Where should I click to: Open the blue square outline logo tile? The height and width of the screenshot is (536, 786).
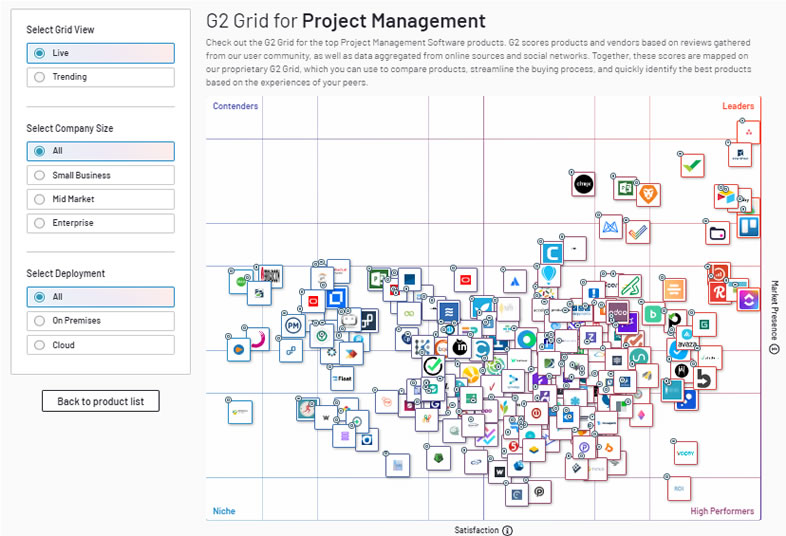coord(336,299)
